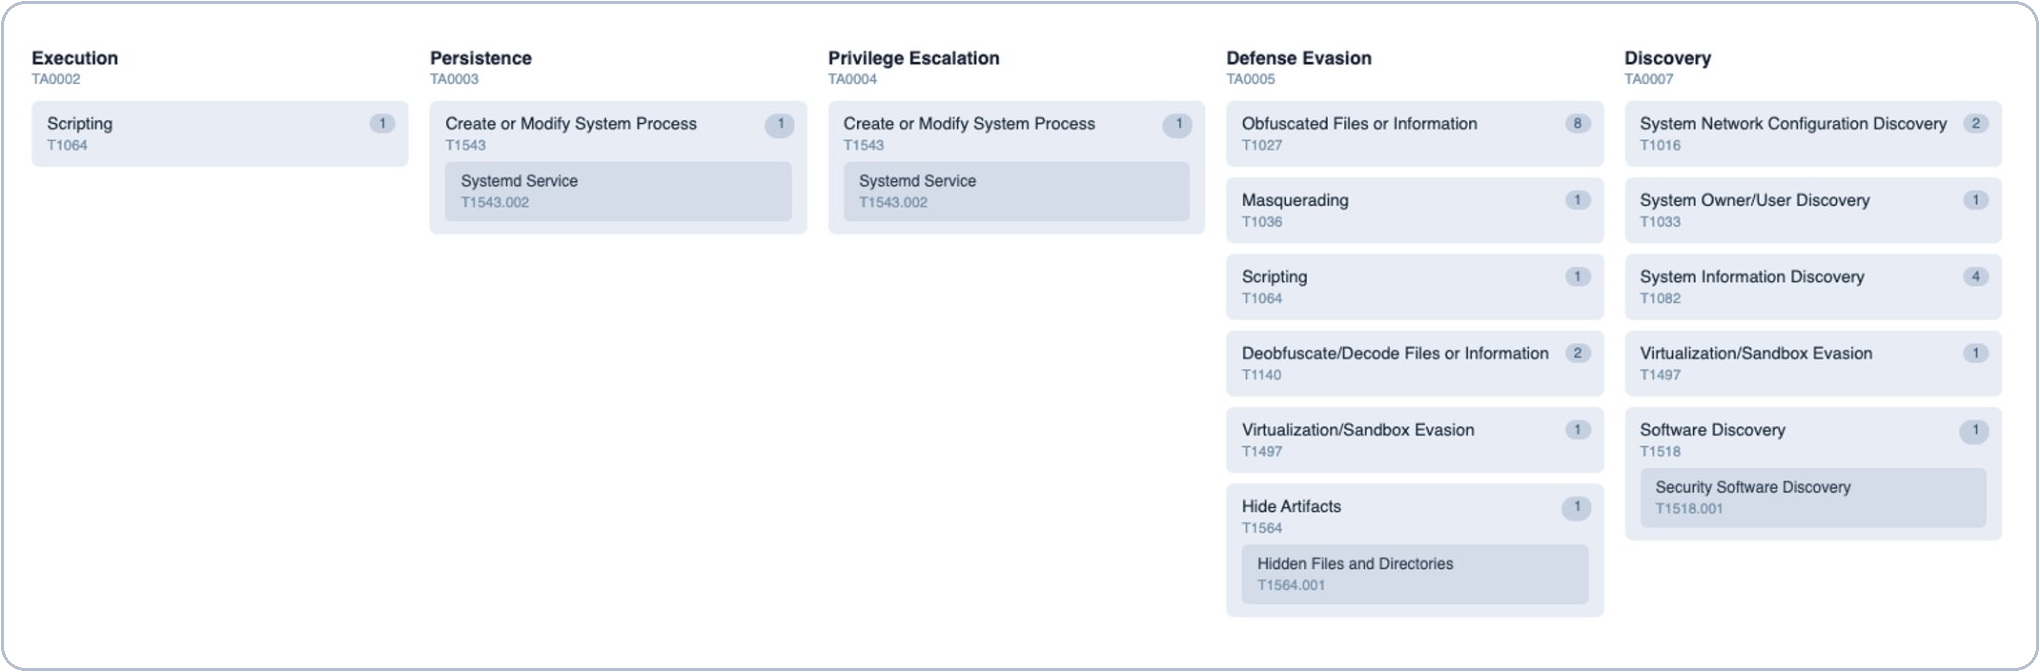
Task: Open Virtualization/Sandbox Evasion under Discovery
Action: coord(1795,363)
